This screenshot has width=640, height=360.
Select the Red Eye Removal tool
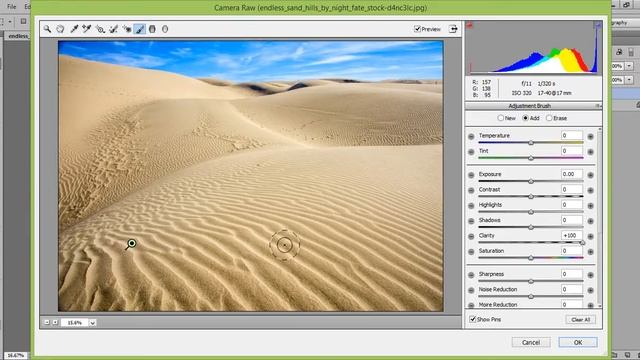(x=127, y=29)
